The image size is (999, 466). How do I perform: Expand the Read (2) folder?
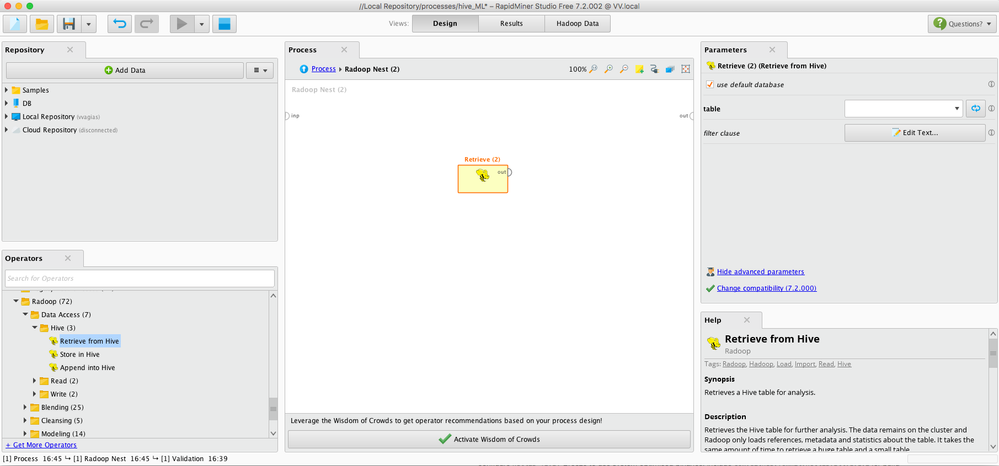[x=35, y=381]
